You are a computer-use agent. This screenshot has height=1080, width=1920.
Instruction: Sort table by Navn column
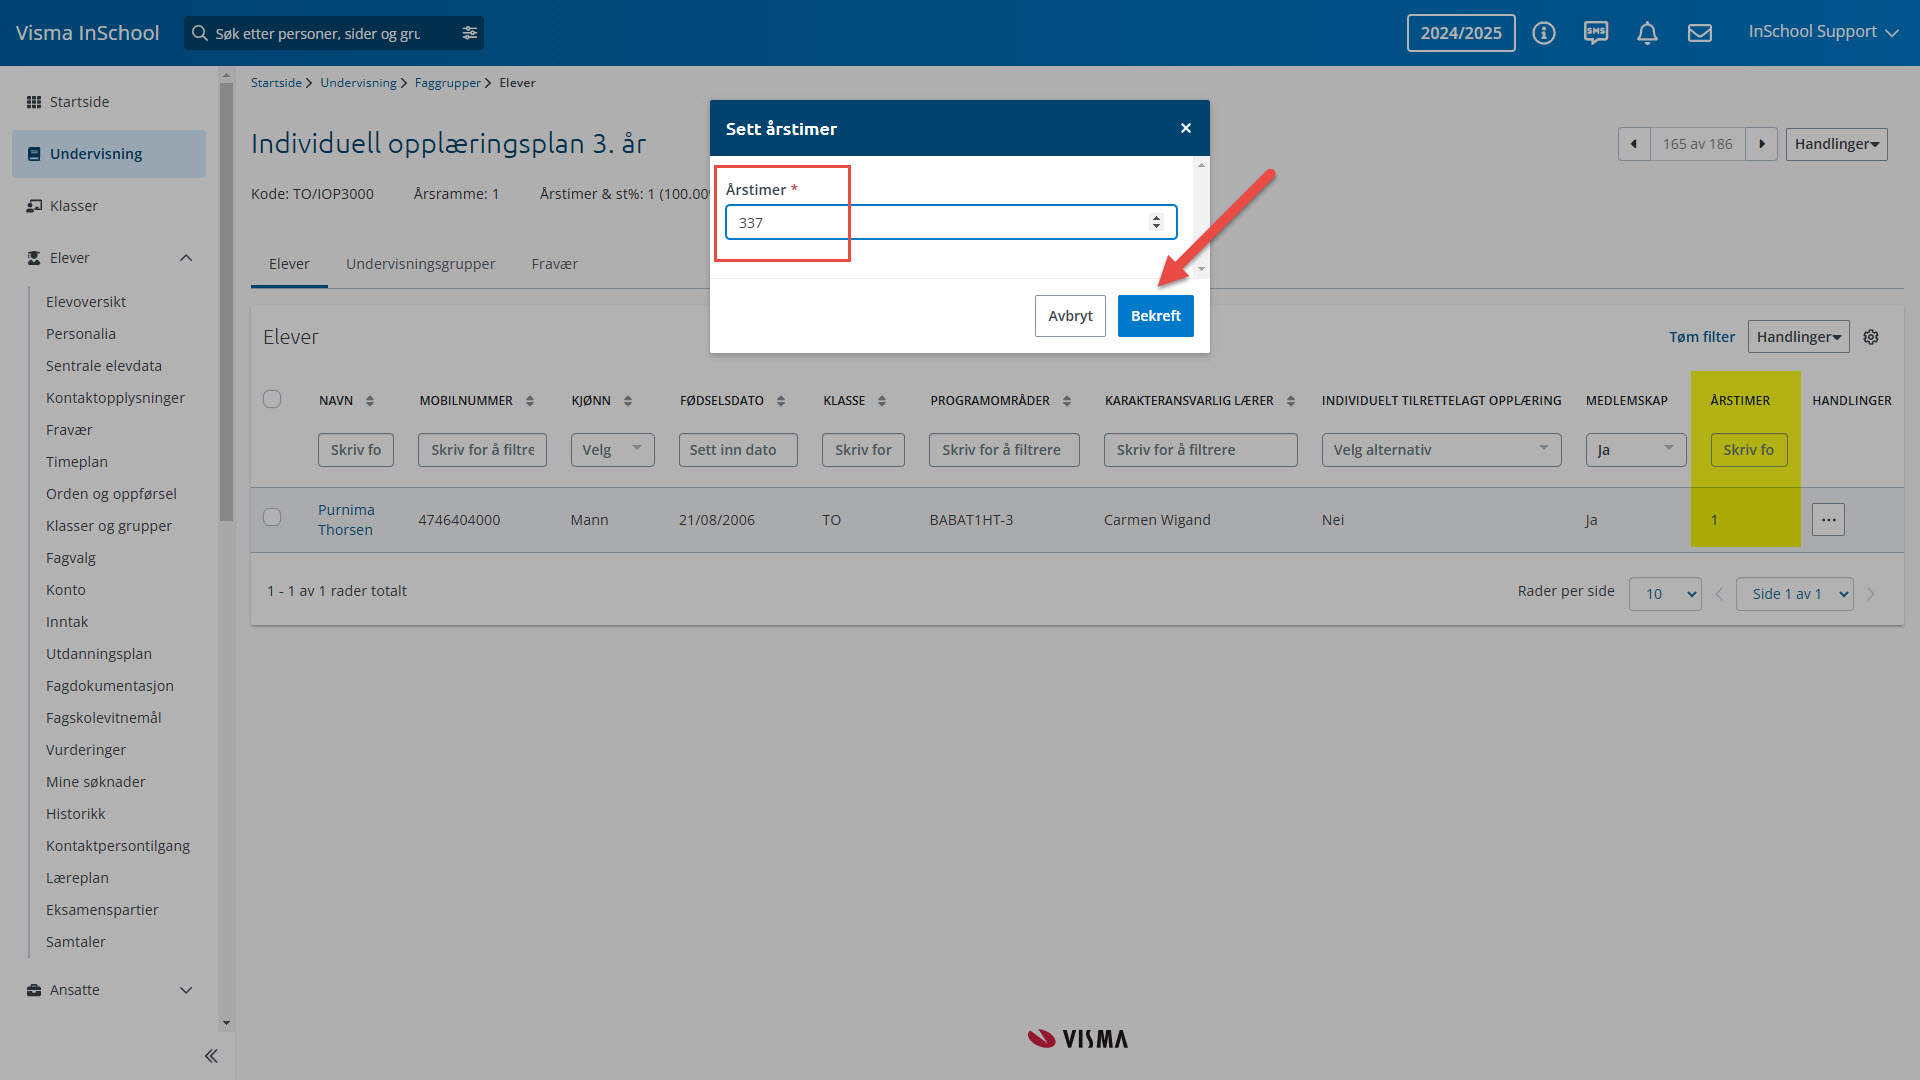369,401
